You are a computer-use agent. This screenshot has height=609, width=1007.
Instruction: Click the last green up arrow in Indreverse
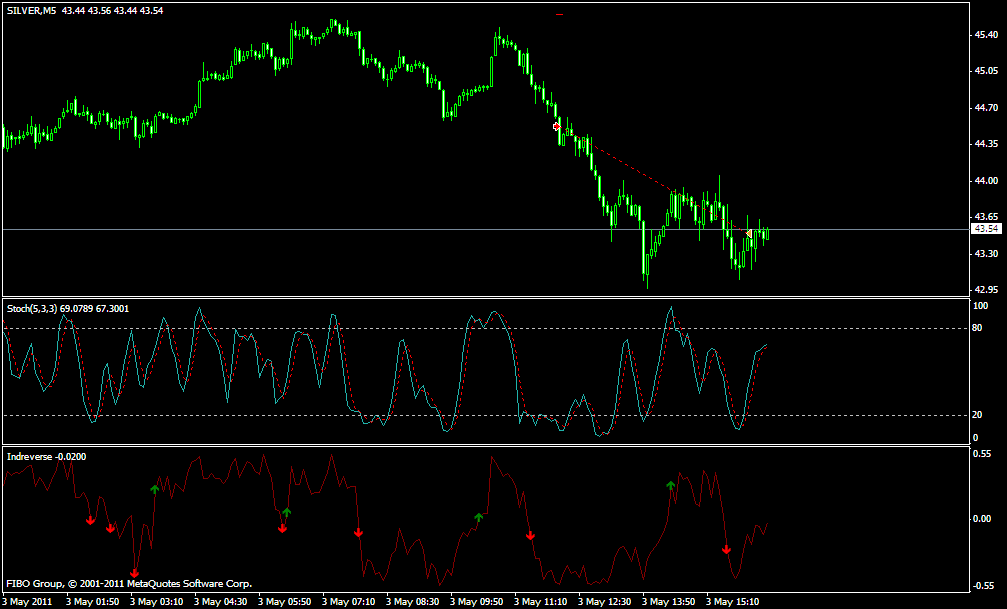(x=670, y=485)
